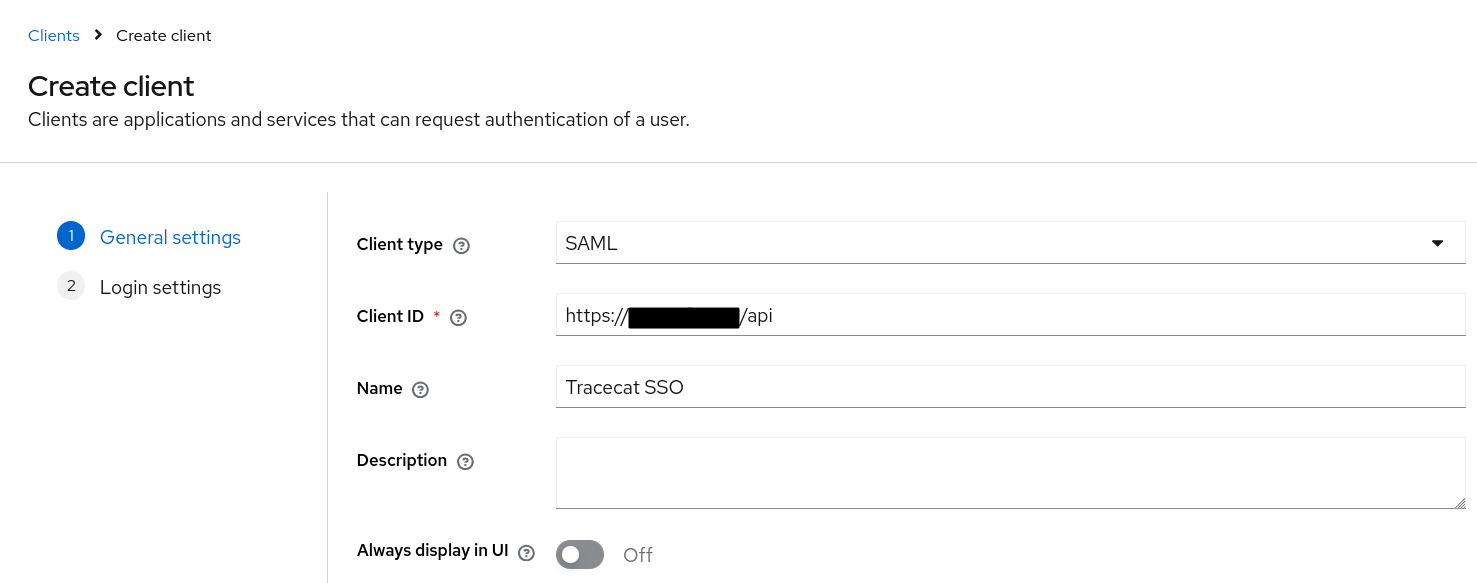Click the Create client breadcrumb entry
This screenshot has width=1477, height=583.
click(x=163, y=35)
